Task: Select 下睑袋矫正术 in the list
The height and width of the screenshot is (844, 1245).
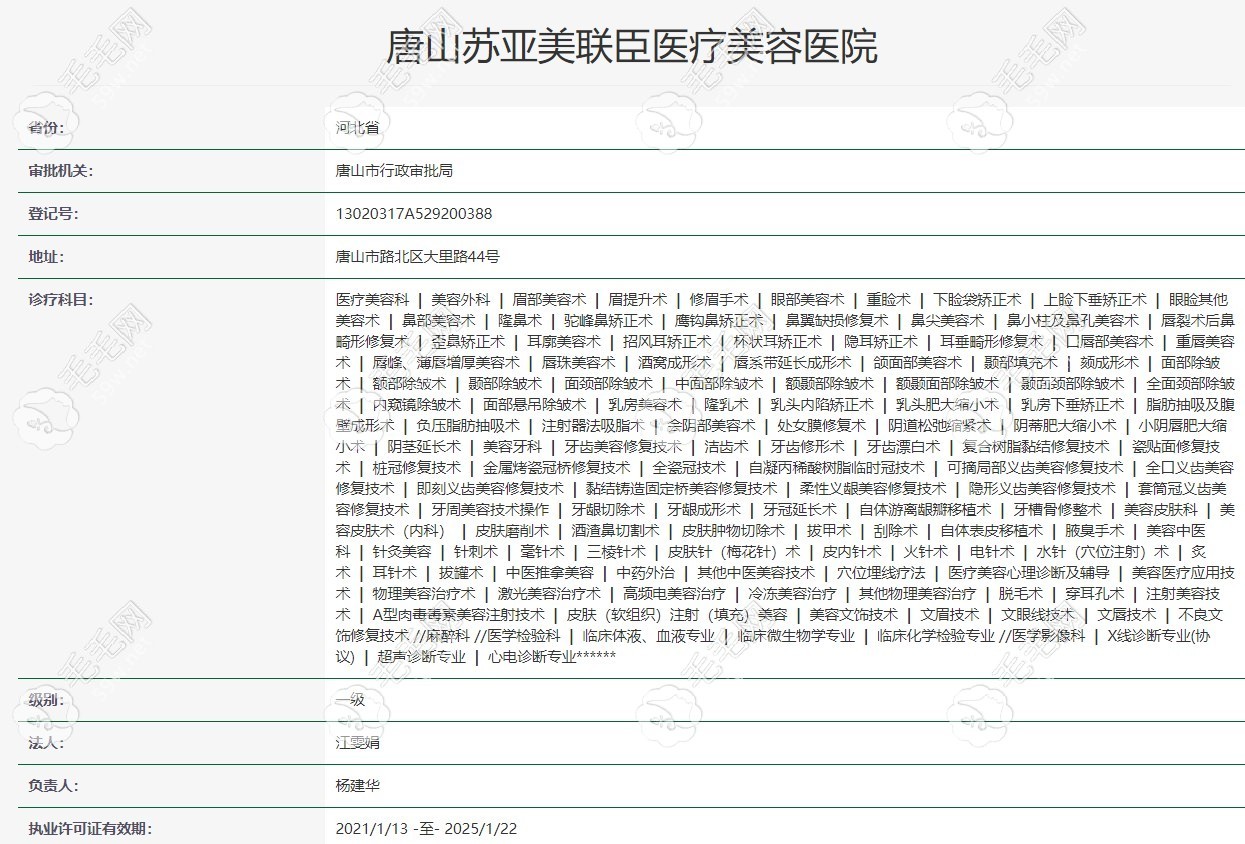Action: pyautogui.click(x=977, y=300)
